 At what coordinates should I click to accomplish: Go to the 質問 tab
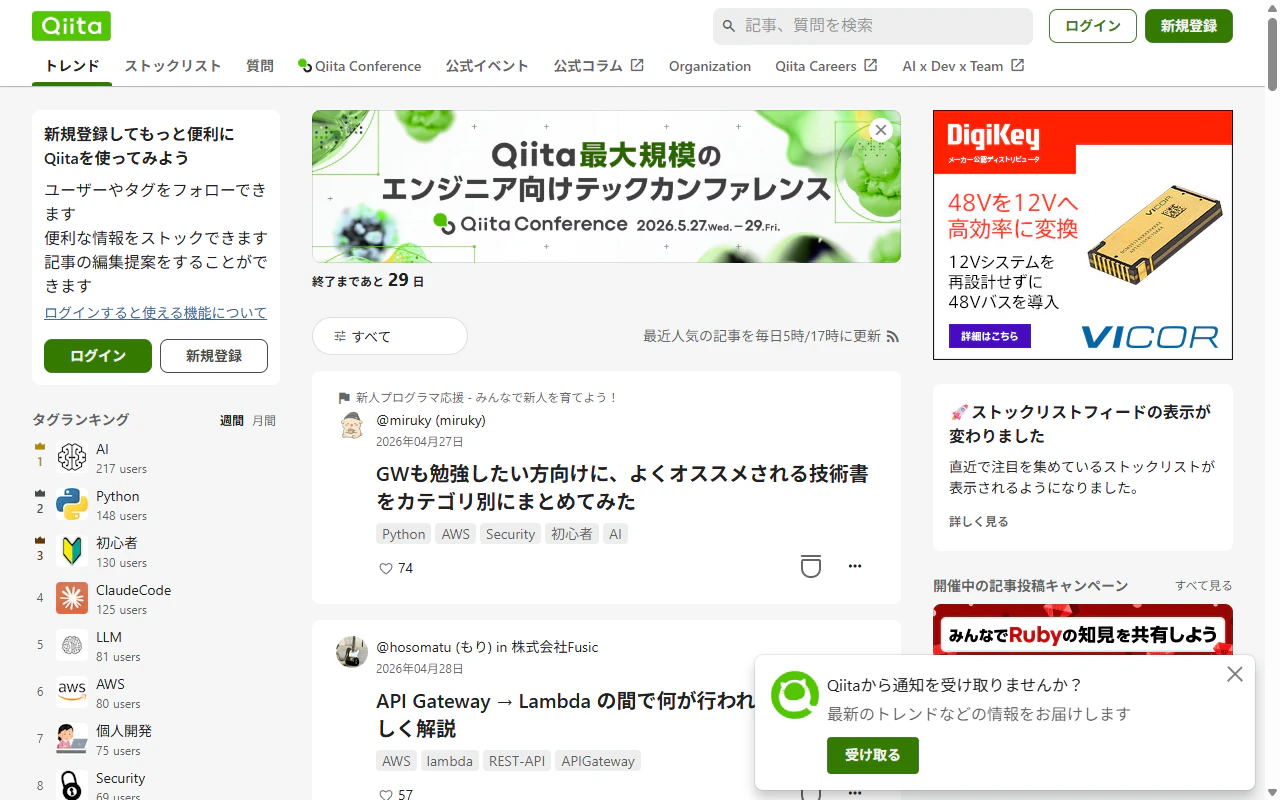tap(260, 66)
